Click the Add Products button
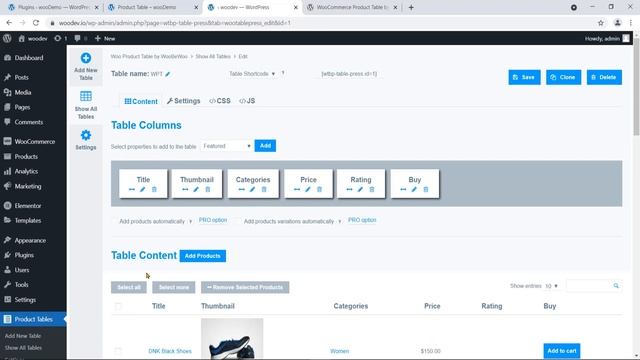 [202, 256]
